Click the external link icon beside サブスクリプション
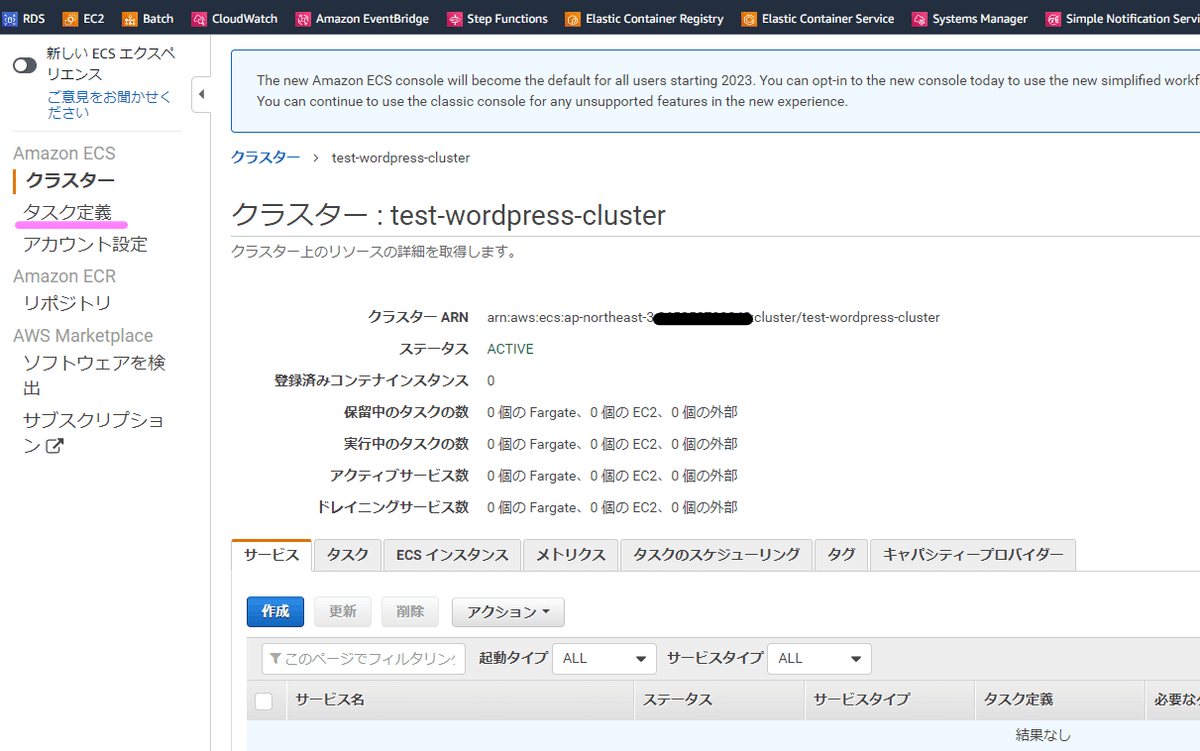Viewport: 1200px width, 751px height. (55, 446)
